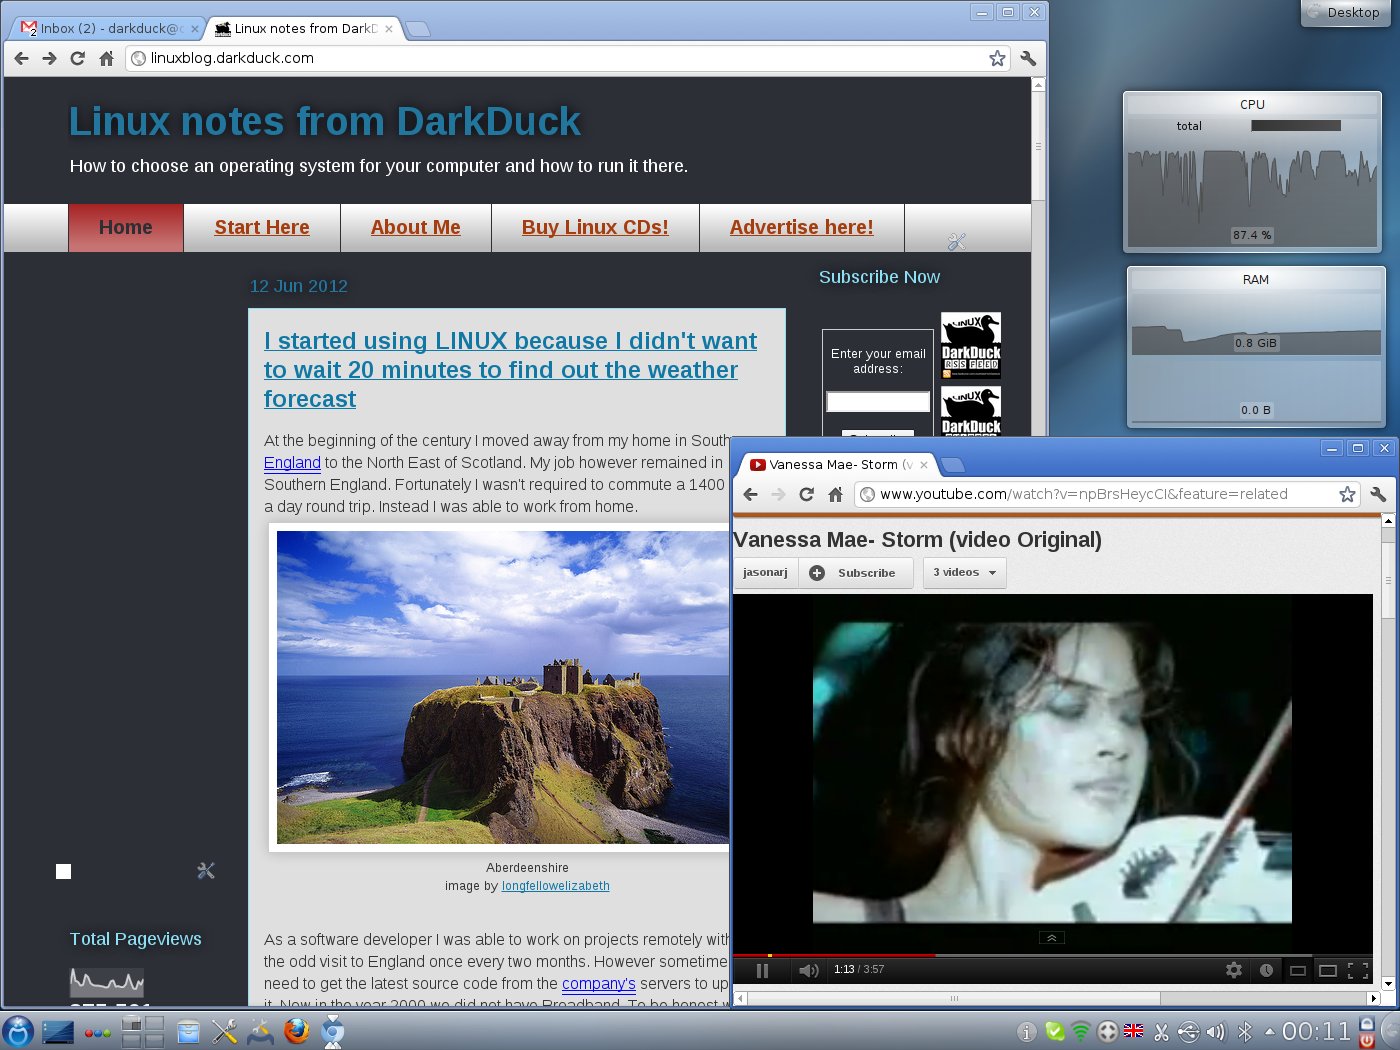Open new tab in YouTube window

pyautogui.click(x=953, y=464)
